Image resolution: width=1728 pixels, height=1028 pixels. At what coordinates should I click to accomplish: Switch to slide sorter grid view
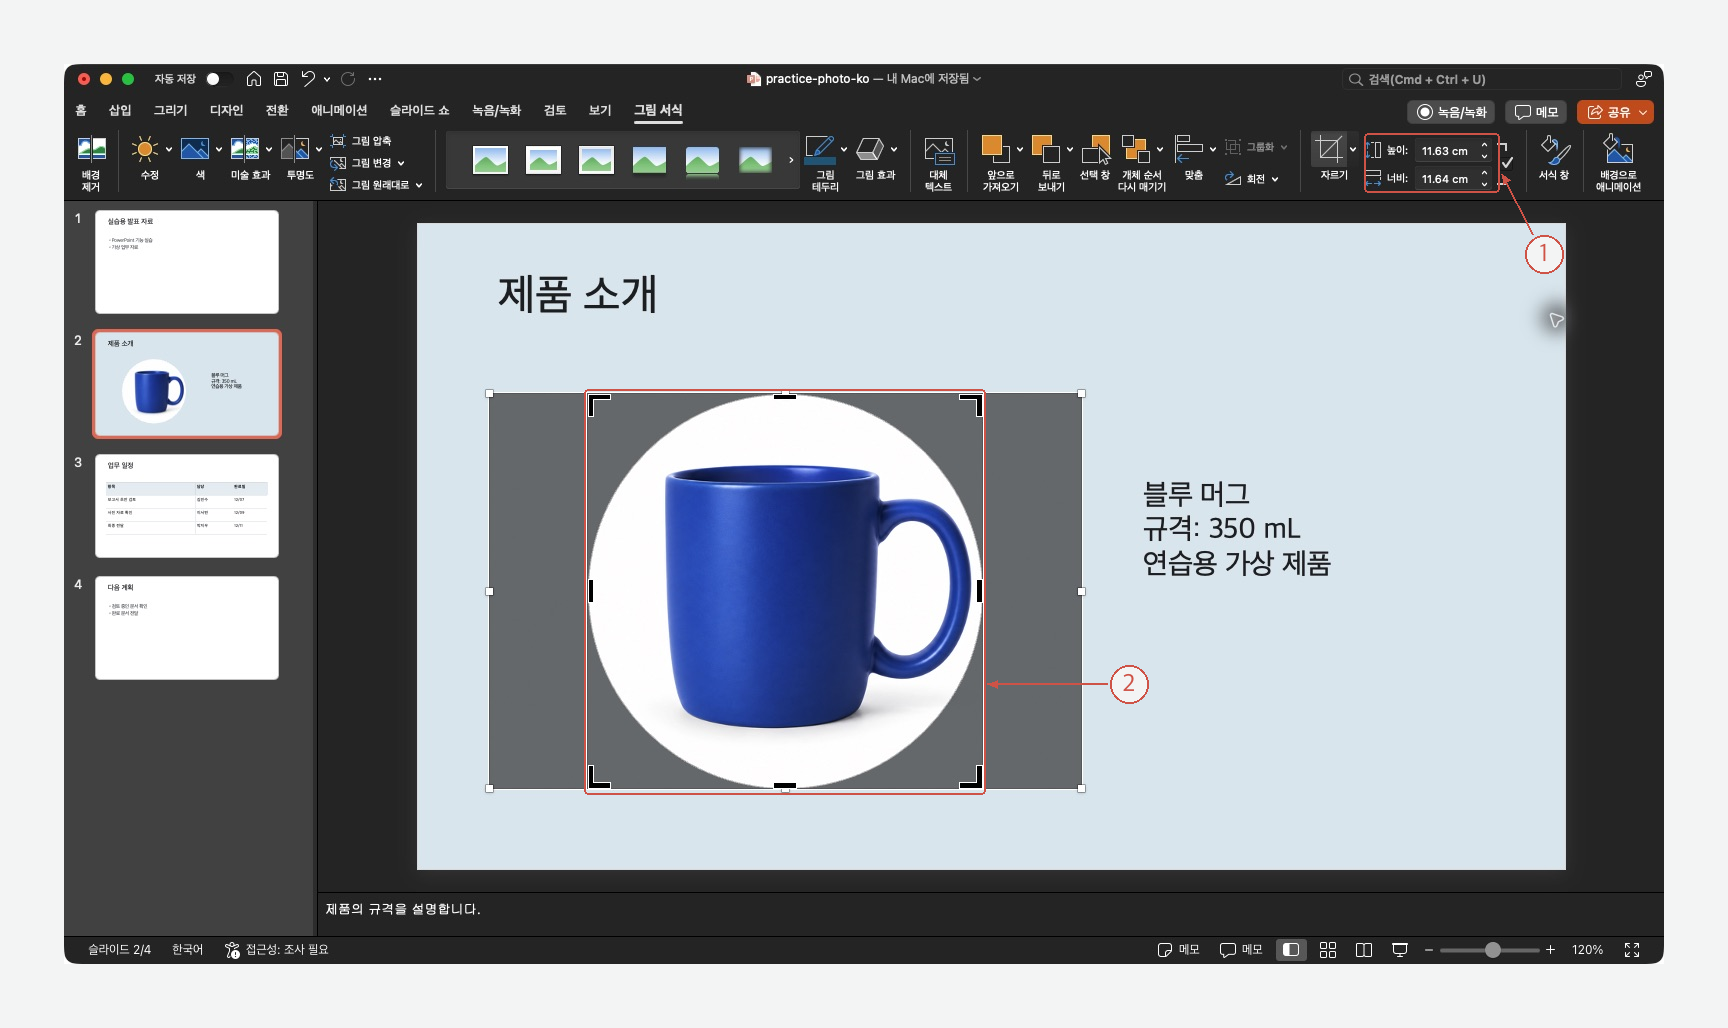tap(1328, 950)
